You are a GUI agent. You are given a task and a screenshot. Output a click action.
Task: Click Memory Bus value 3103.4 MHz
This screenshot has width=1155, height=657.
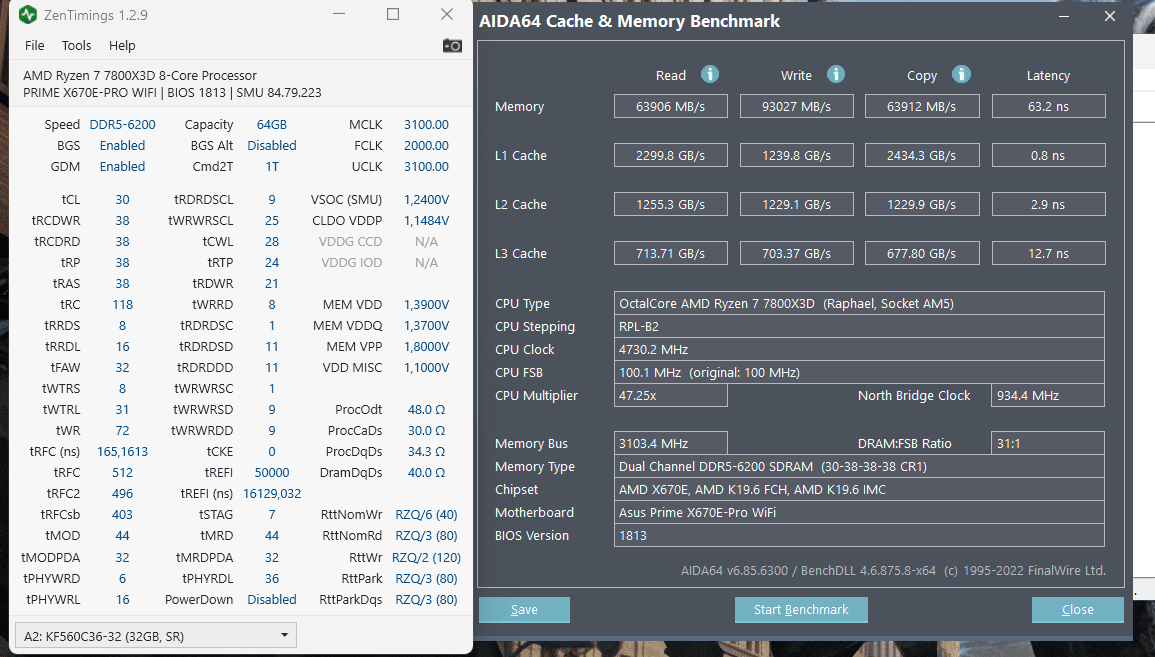click(670, 443)
